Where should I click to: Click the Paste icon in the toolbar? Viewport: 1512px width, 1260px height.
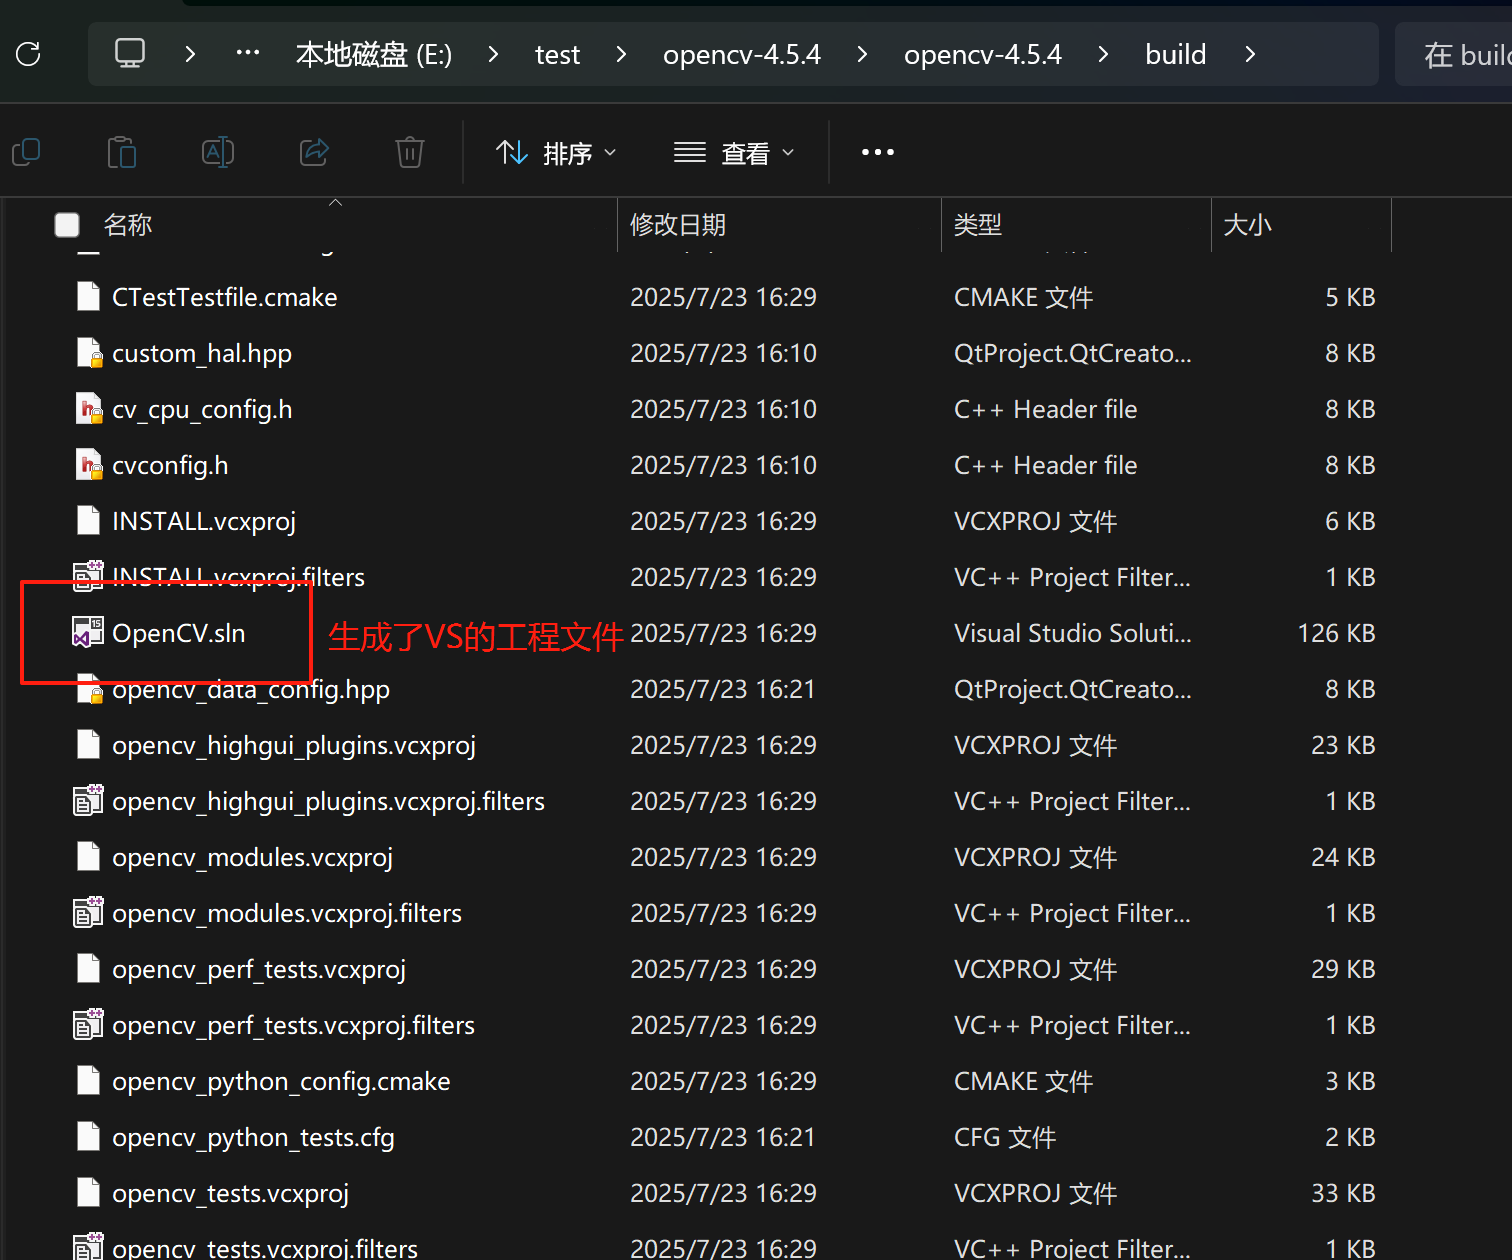tap(122, 152)
